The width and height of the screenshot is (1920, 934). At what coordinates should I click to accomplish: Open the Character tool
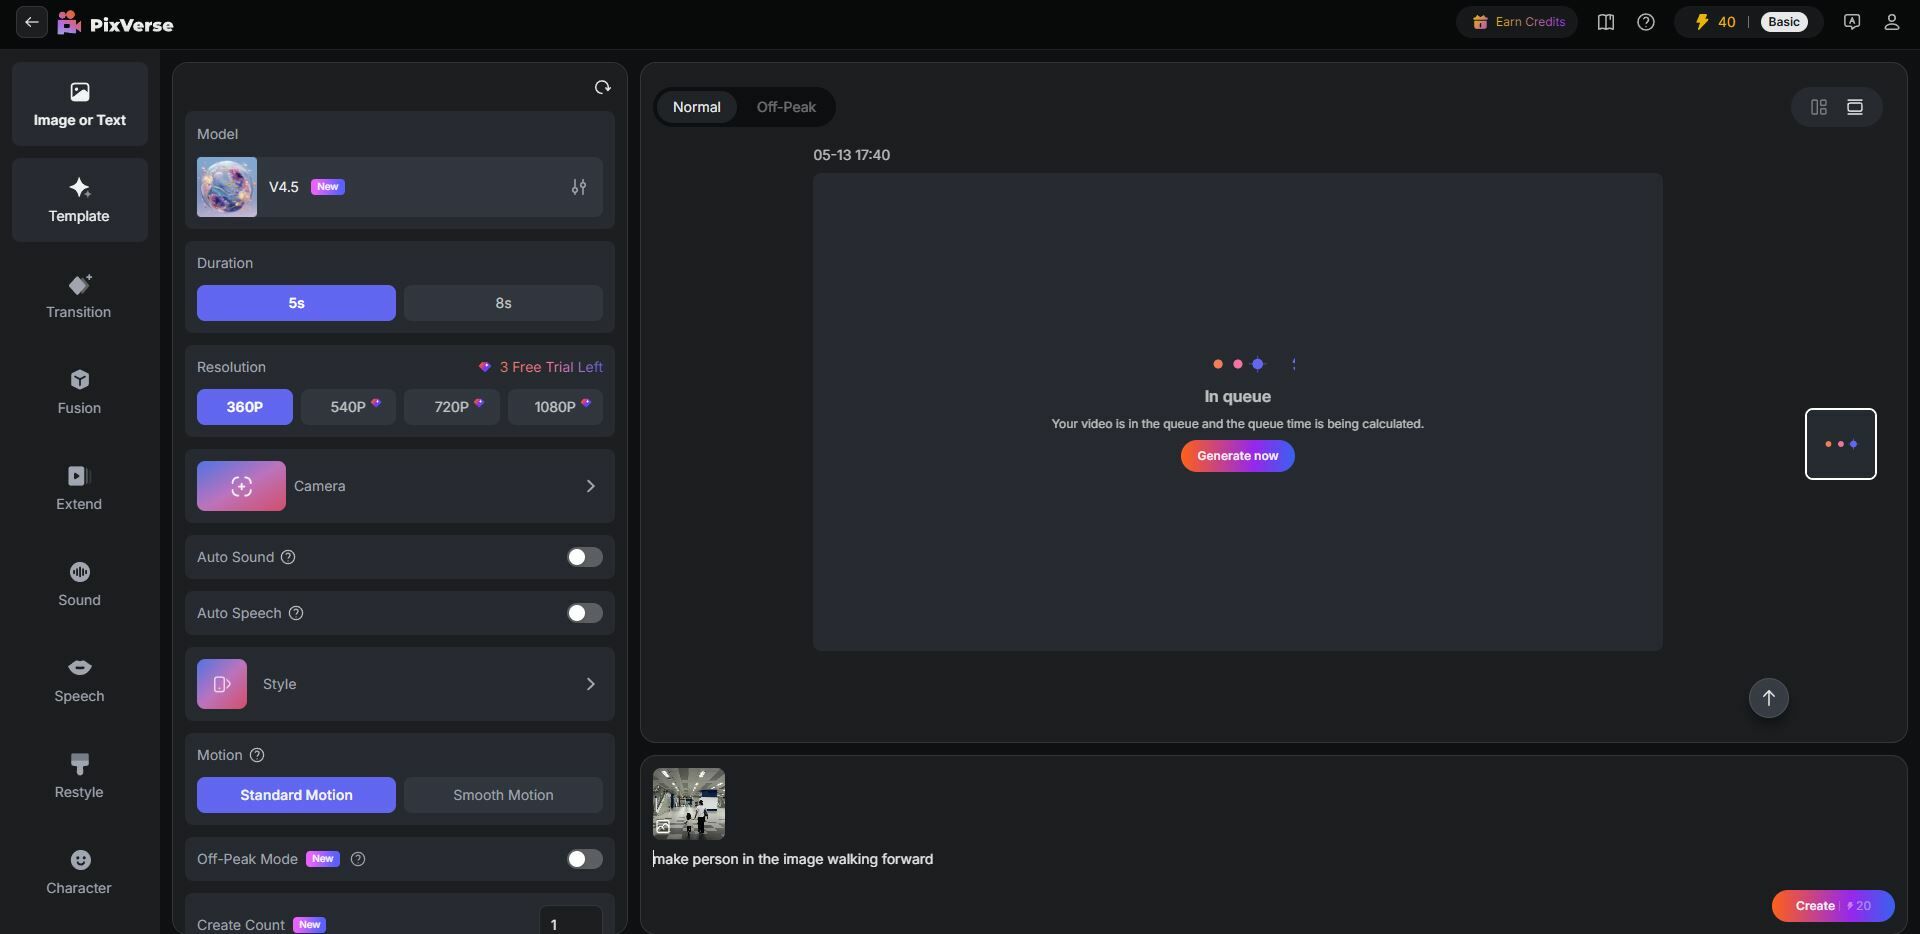(x=79, y=872)
